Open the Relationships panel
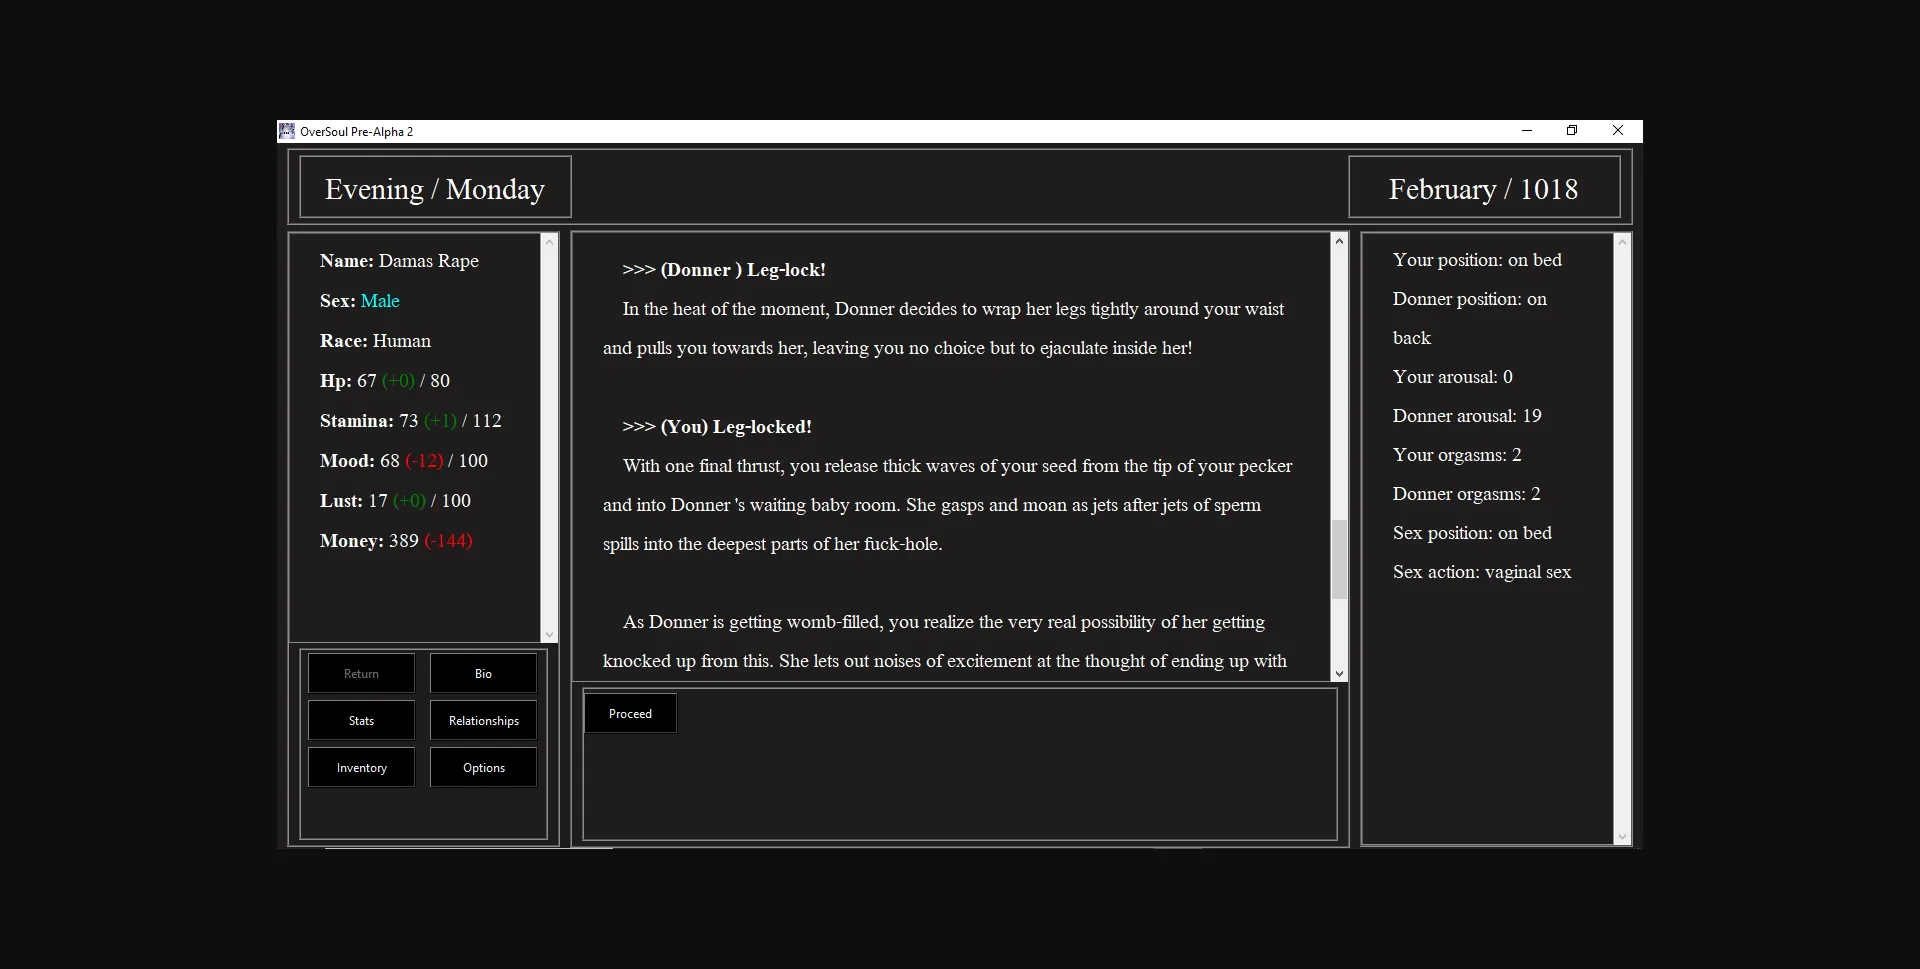 (x=483, y=720)
